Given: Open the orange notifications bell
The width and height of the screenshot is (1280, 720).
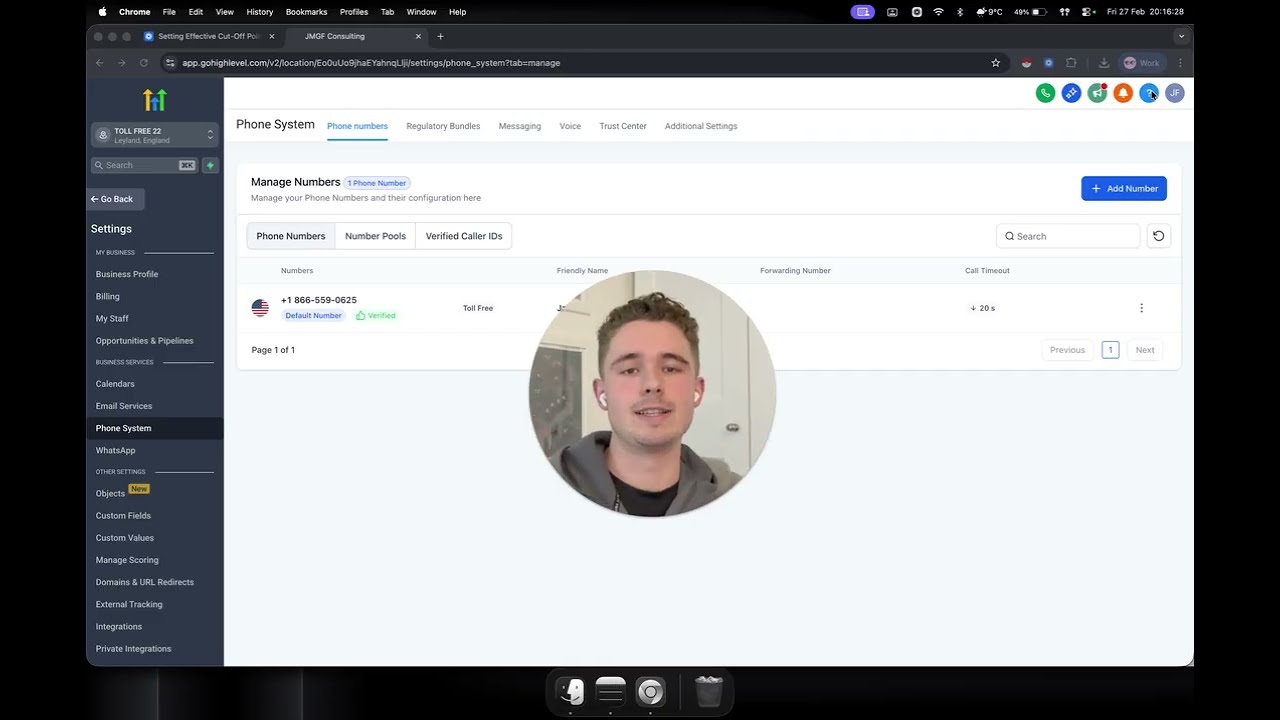Looking at the screenshot, I should tap(1123, 93).
